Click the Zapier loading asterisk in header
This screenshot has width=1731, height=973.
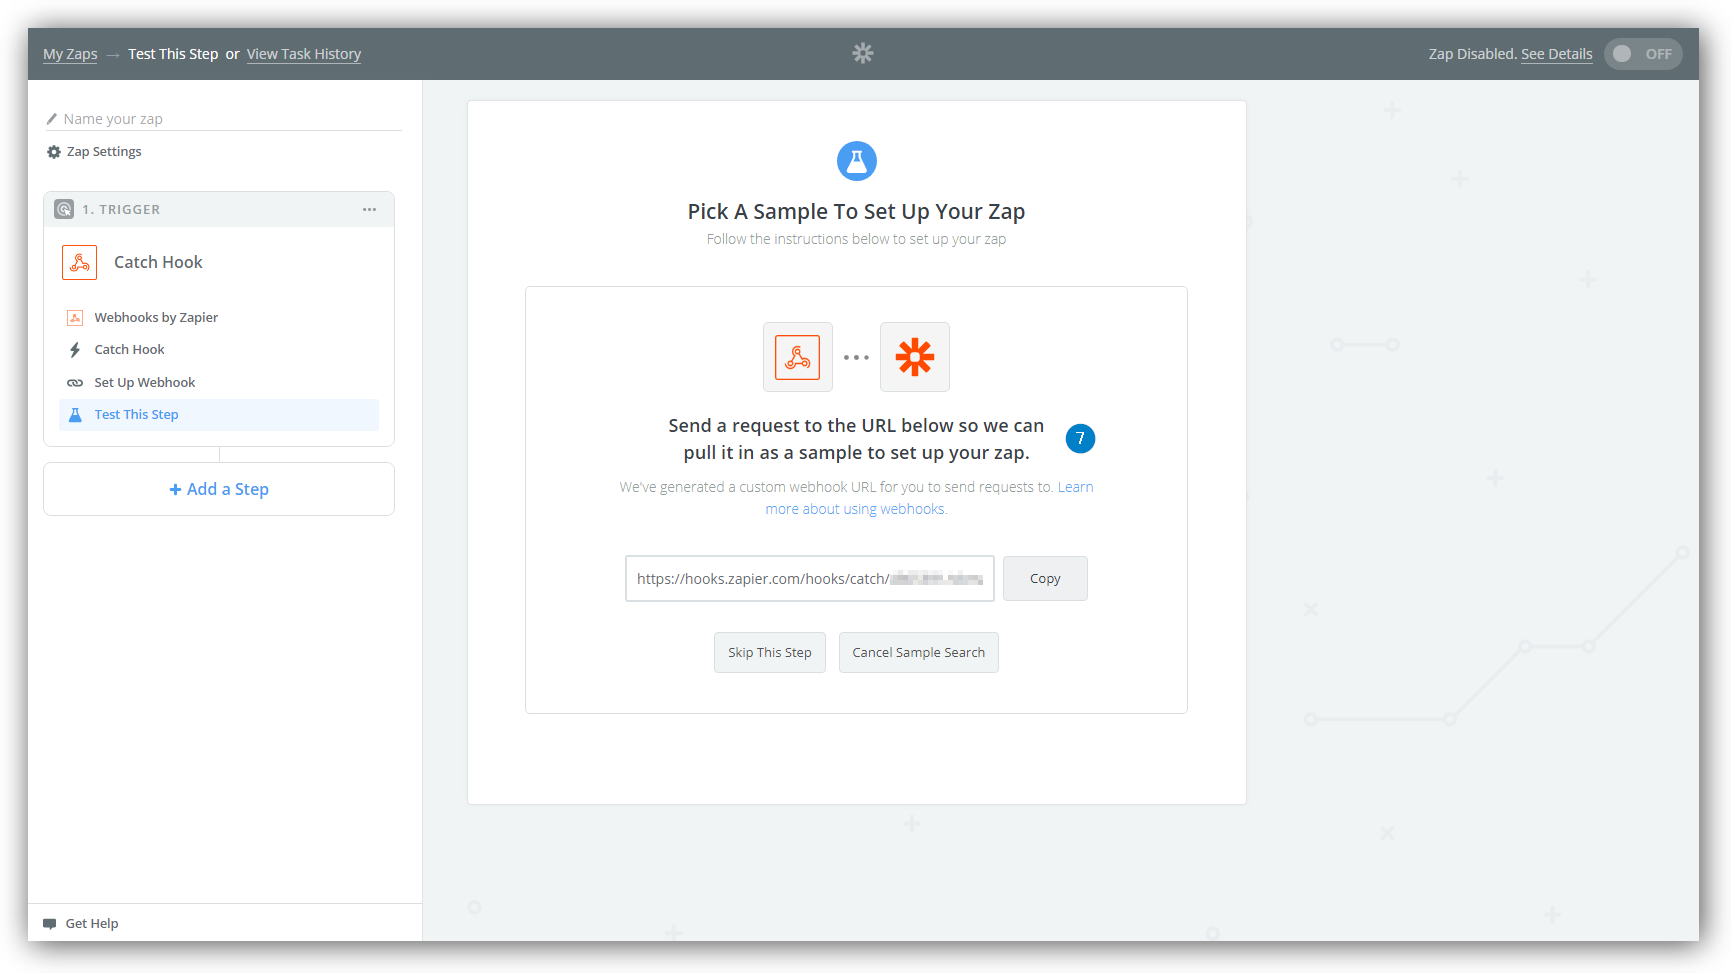click(x=863, y=53)
